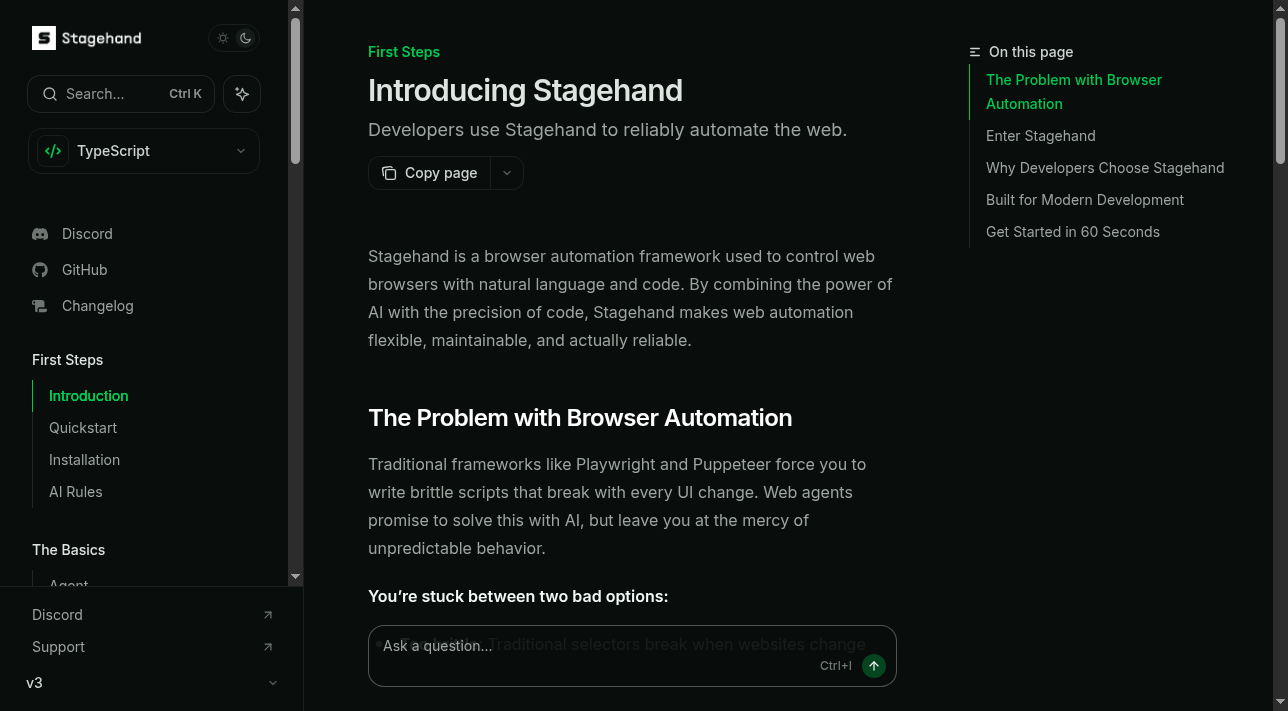Image resolution: width=1288 pixels, height=711 pixels.
Task: Open the Search box
Action: [121, 94]
